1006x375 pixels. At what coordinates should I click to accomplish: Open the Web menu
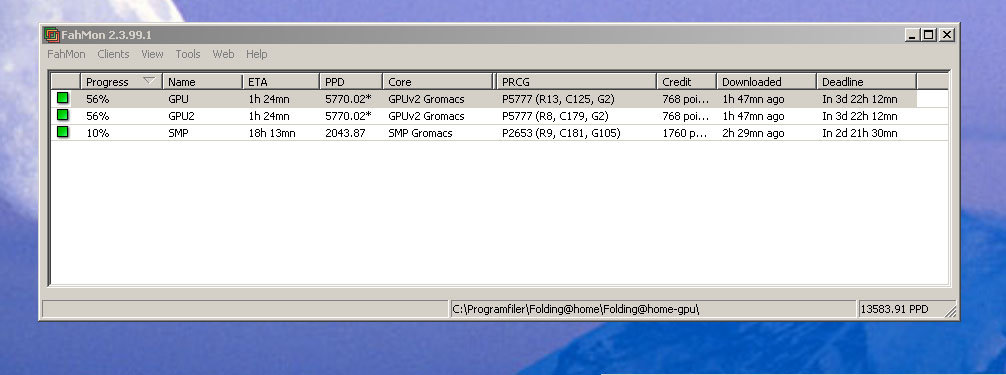223,54
